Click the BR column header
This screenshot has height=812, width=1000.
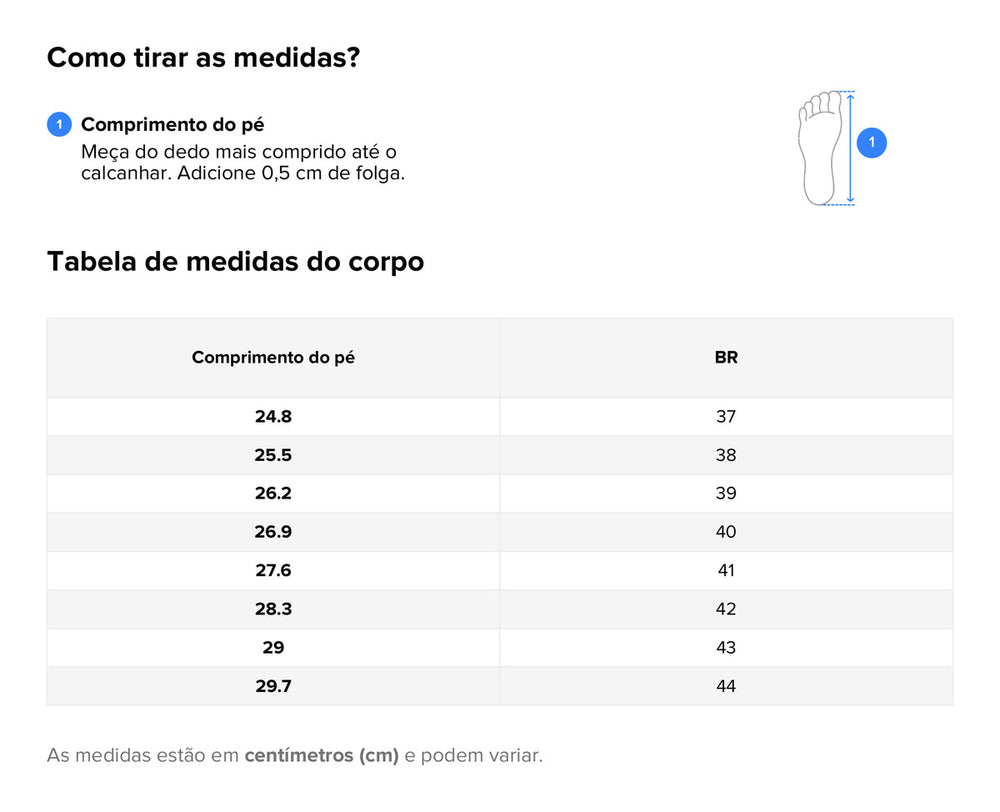pyautogui.click(x=726, y=357)
